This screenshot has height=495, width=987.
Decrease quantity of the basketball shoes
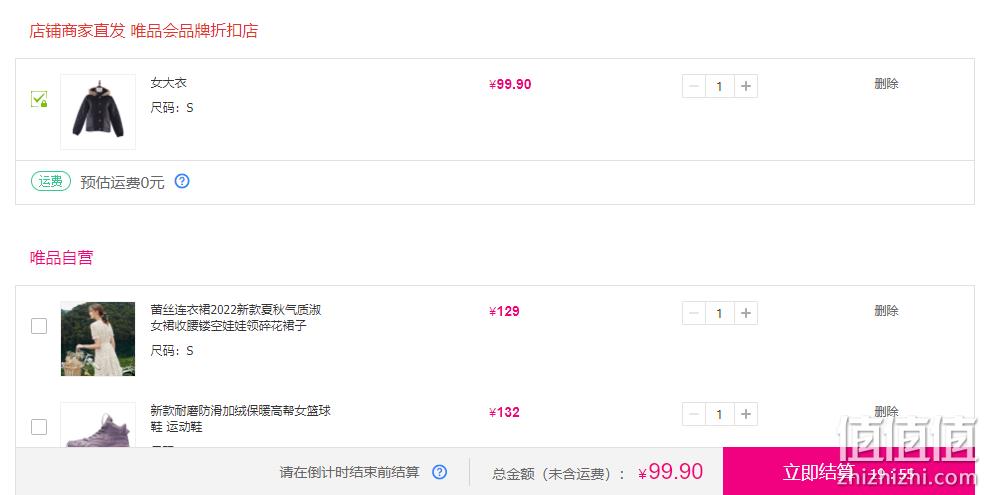(x=694, y=414)
